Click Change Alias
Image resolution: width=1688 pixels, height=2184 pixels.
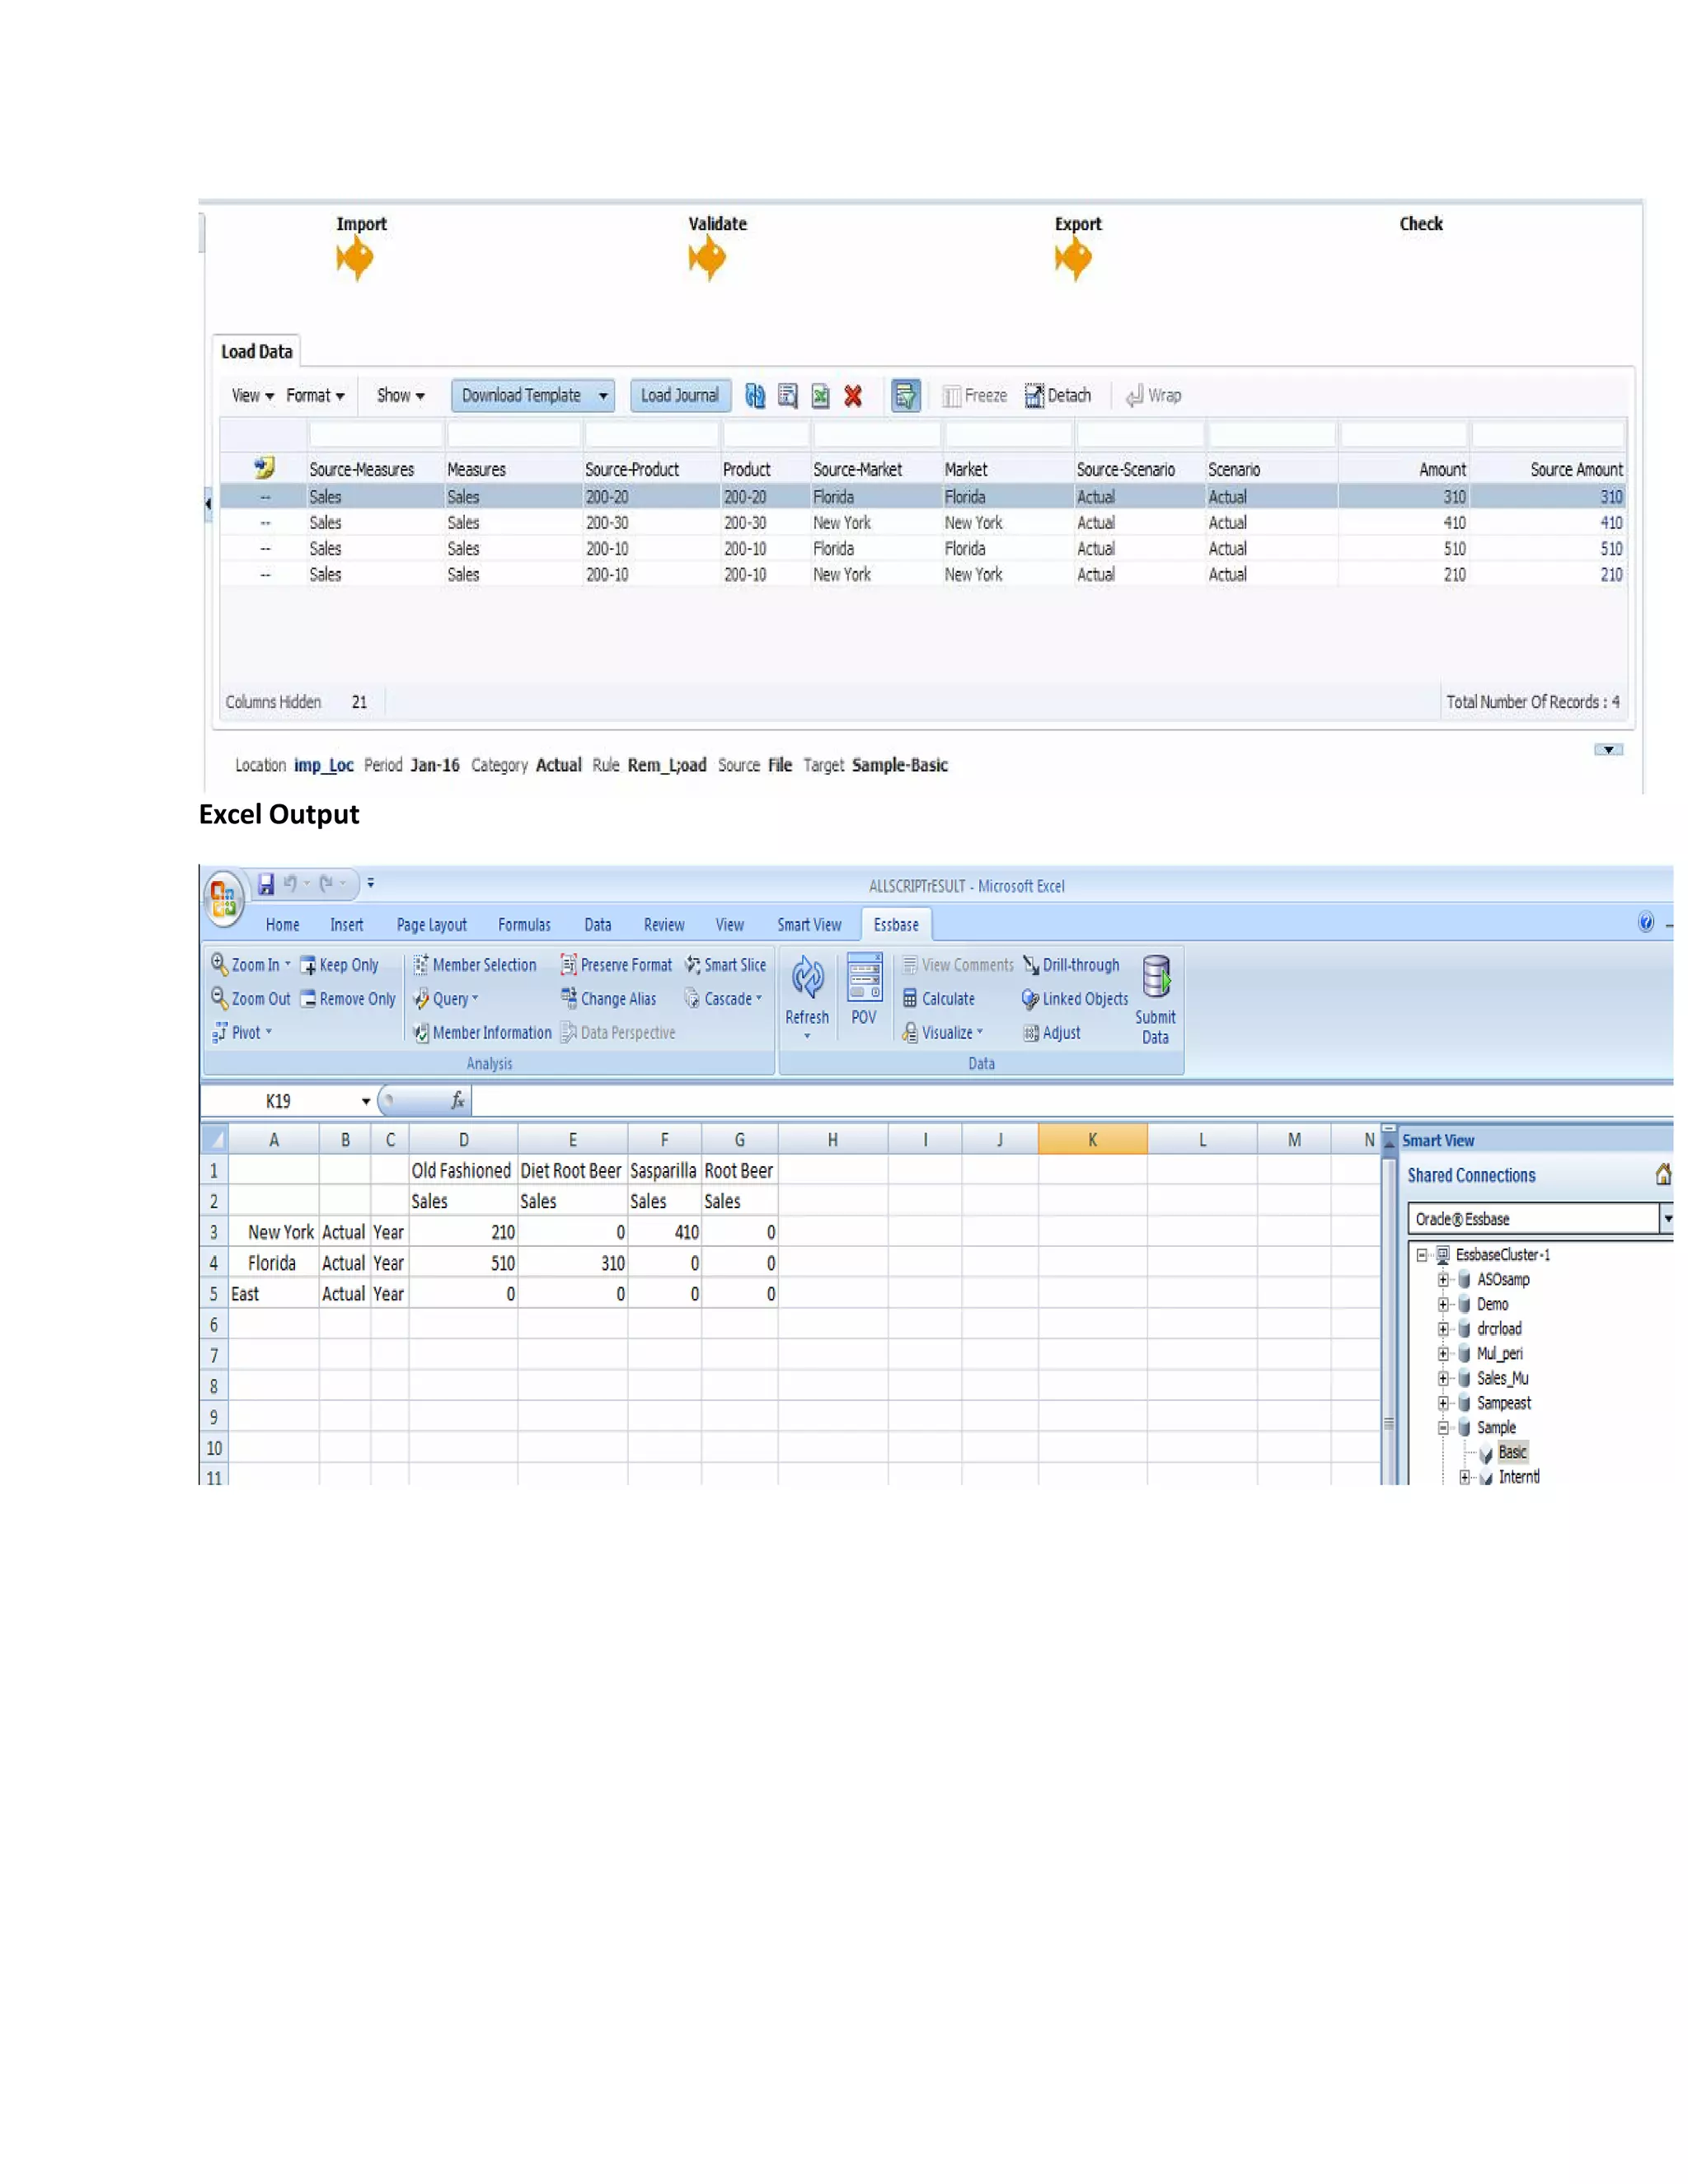(608, 999)
